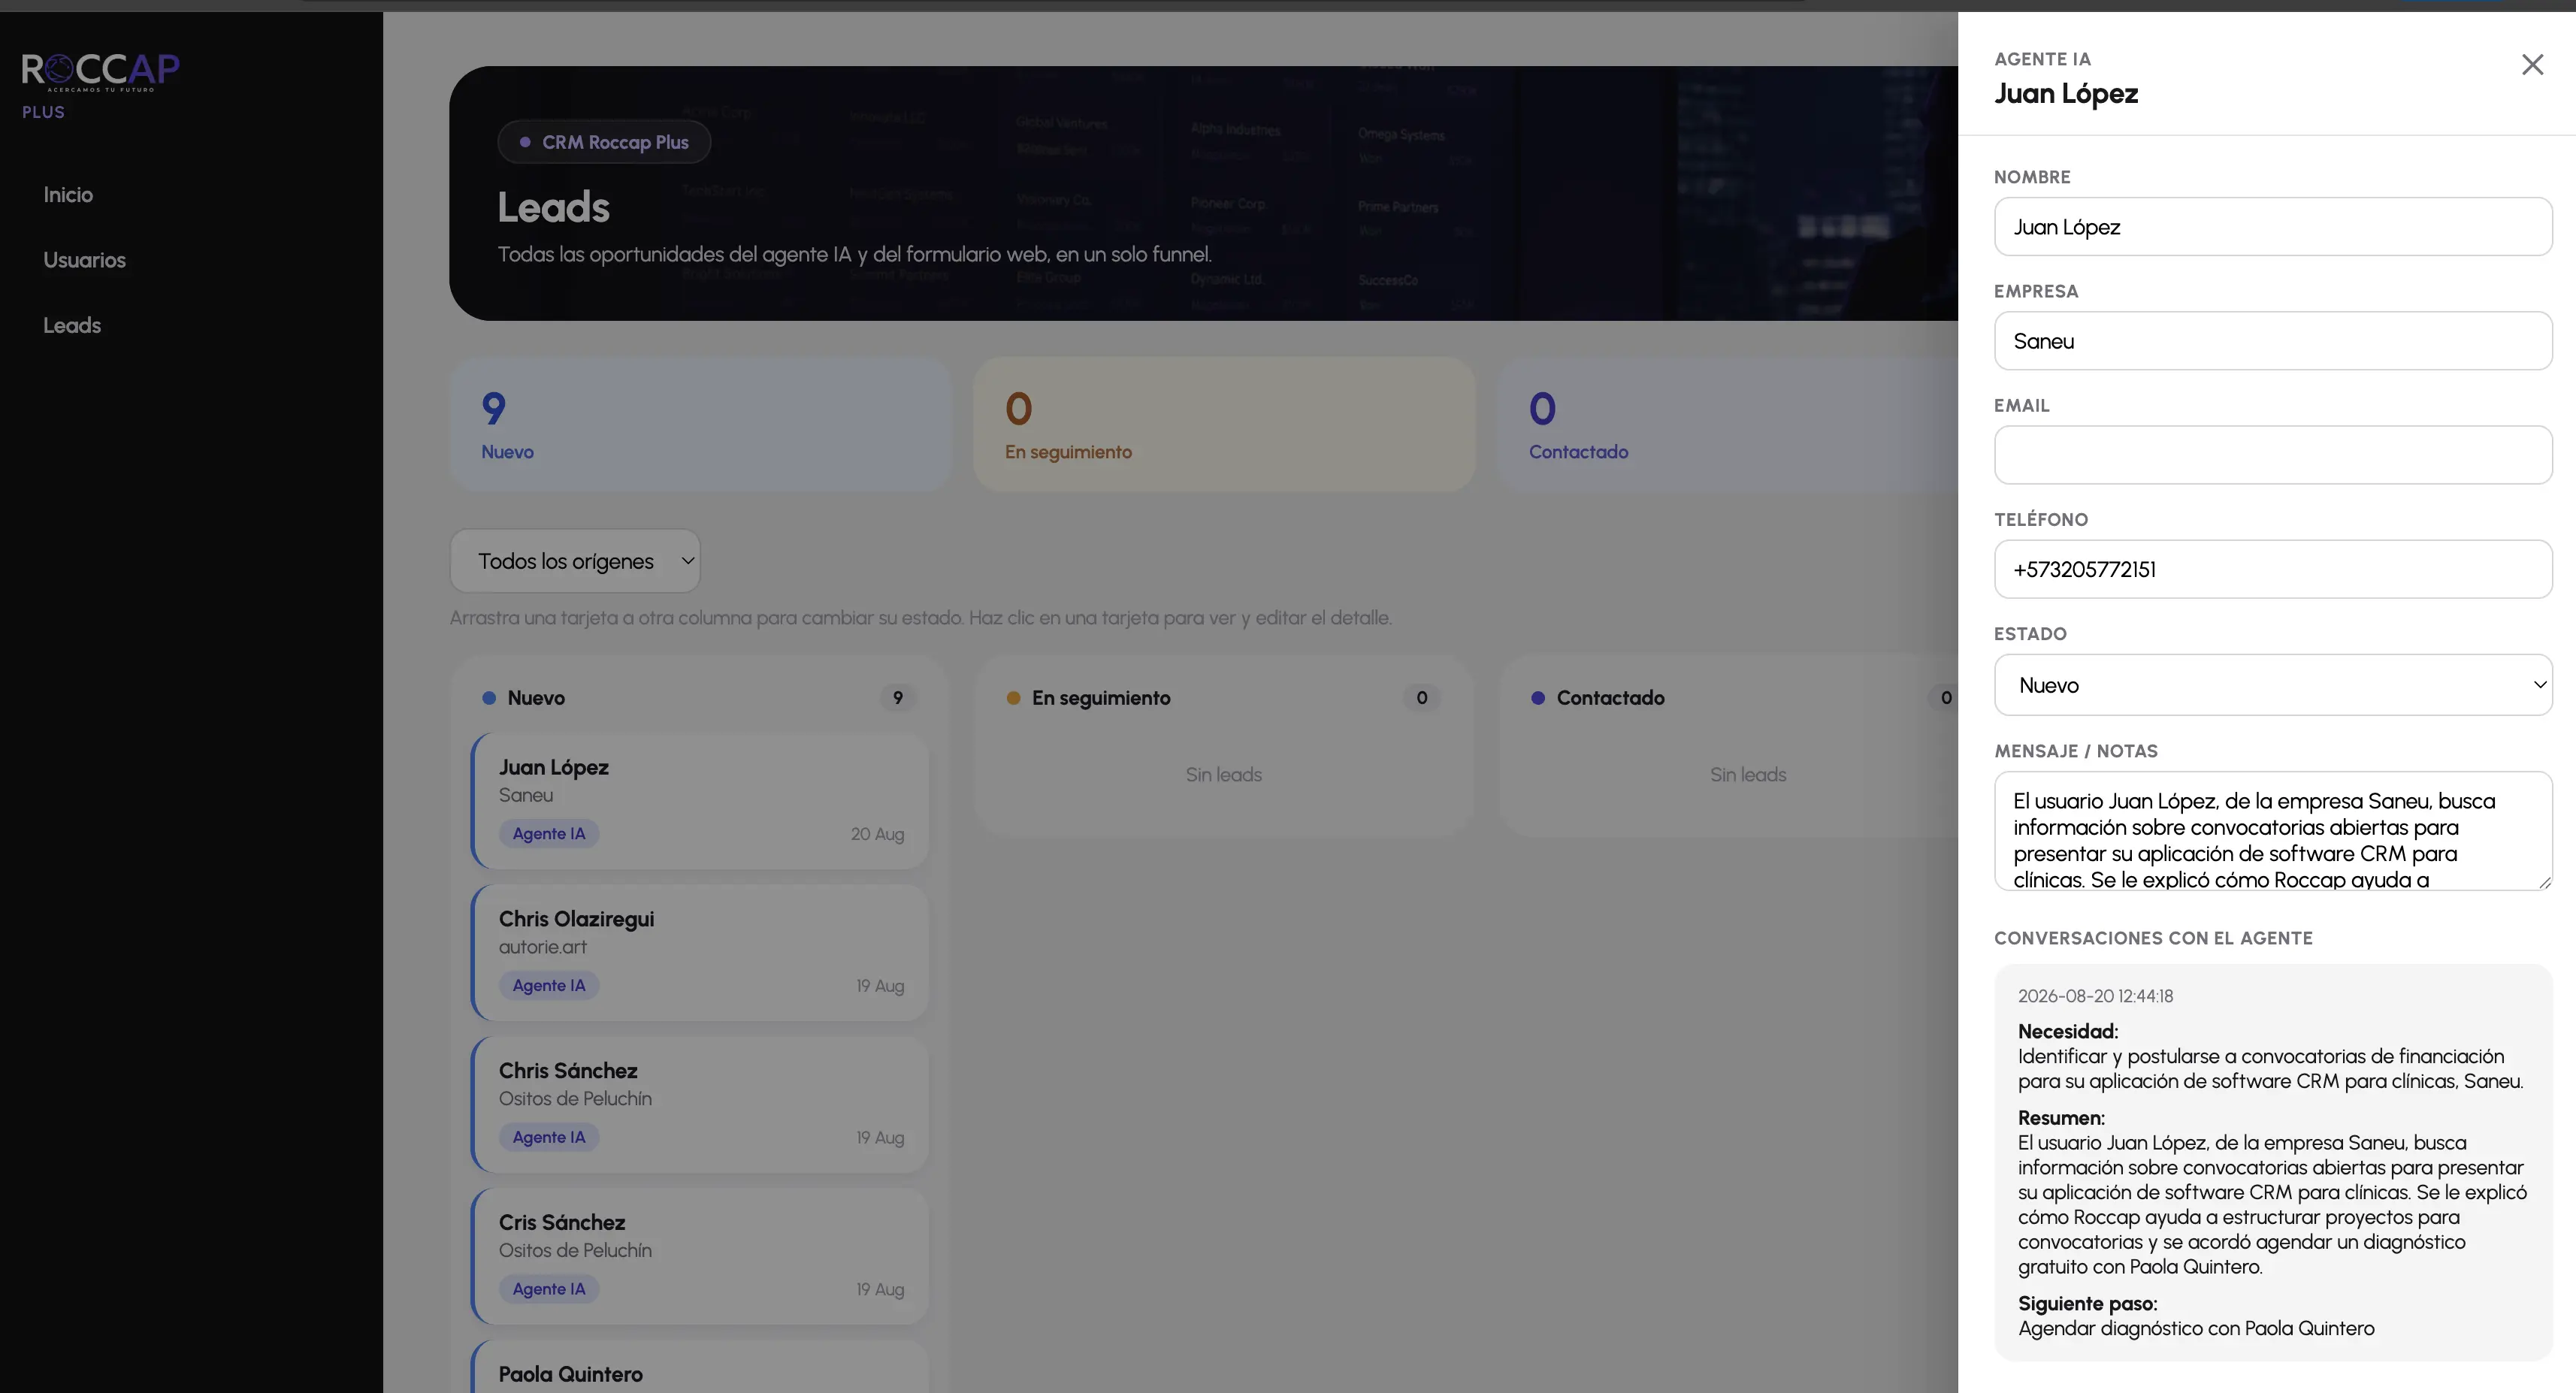Click the Contactado summary card
The height and width of the screenshot is (1393, 2576).
tap(1728, 424)
